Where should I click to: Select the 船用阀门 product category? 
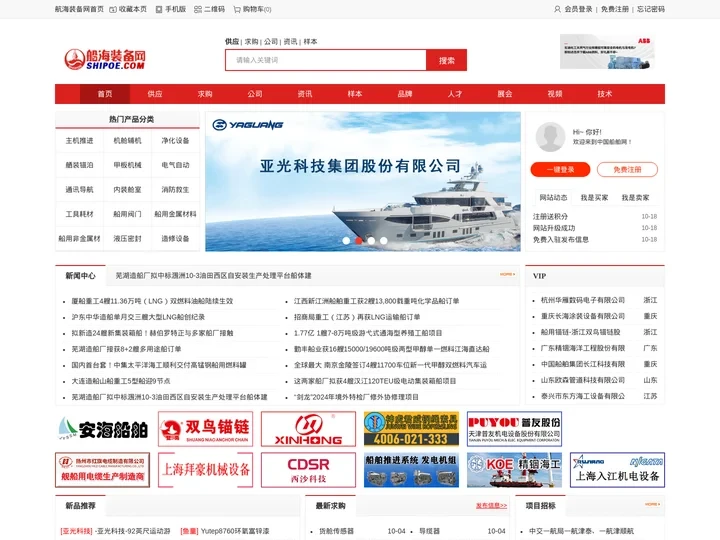click(127, 214)
